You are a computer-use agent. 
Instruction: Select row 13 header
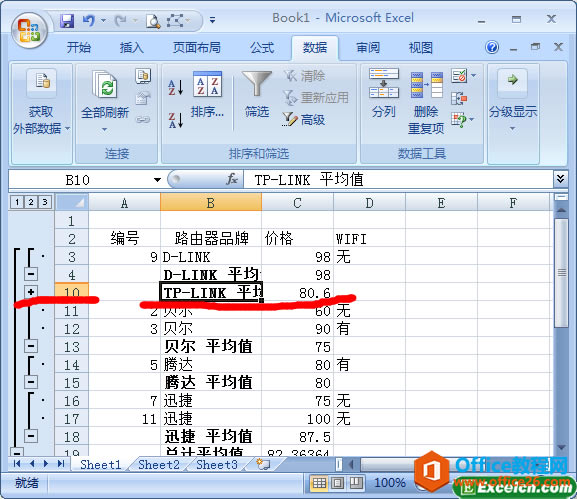click(x=72, y=347)
